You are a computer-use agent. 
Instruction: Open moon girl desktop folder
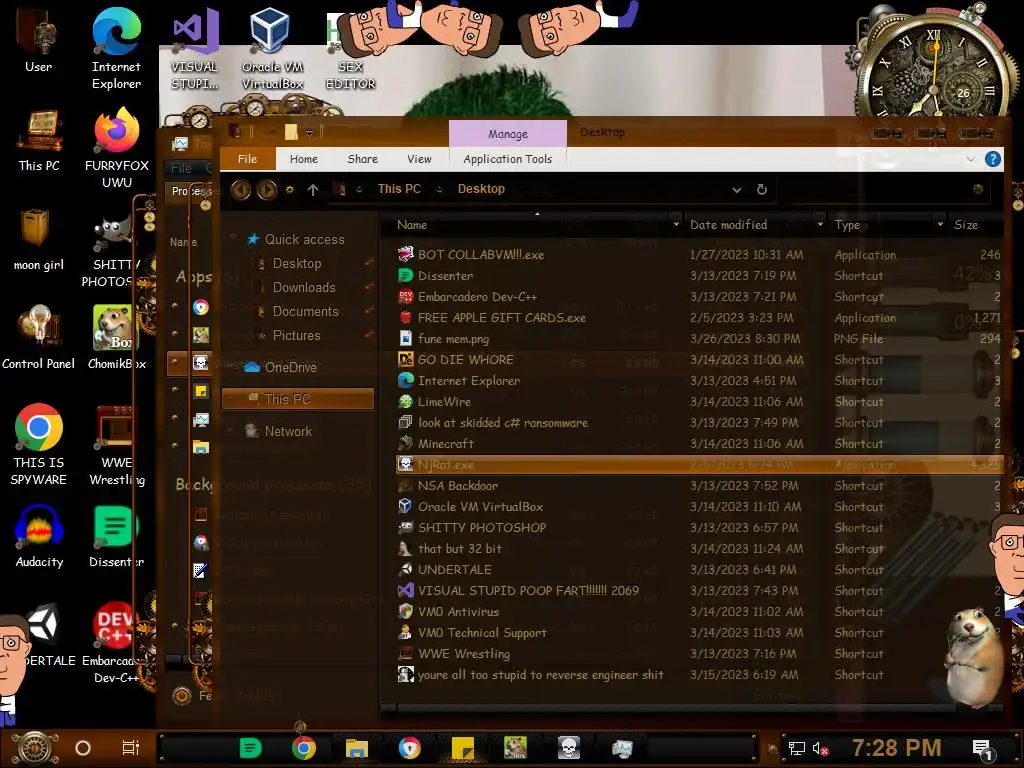pyautogui.click(x=39, y=239)
